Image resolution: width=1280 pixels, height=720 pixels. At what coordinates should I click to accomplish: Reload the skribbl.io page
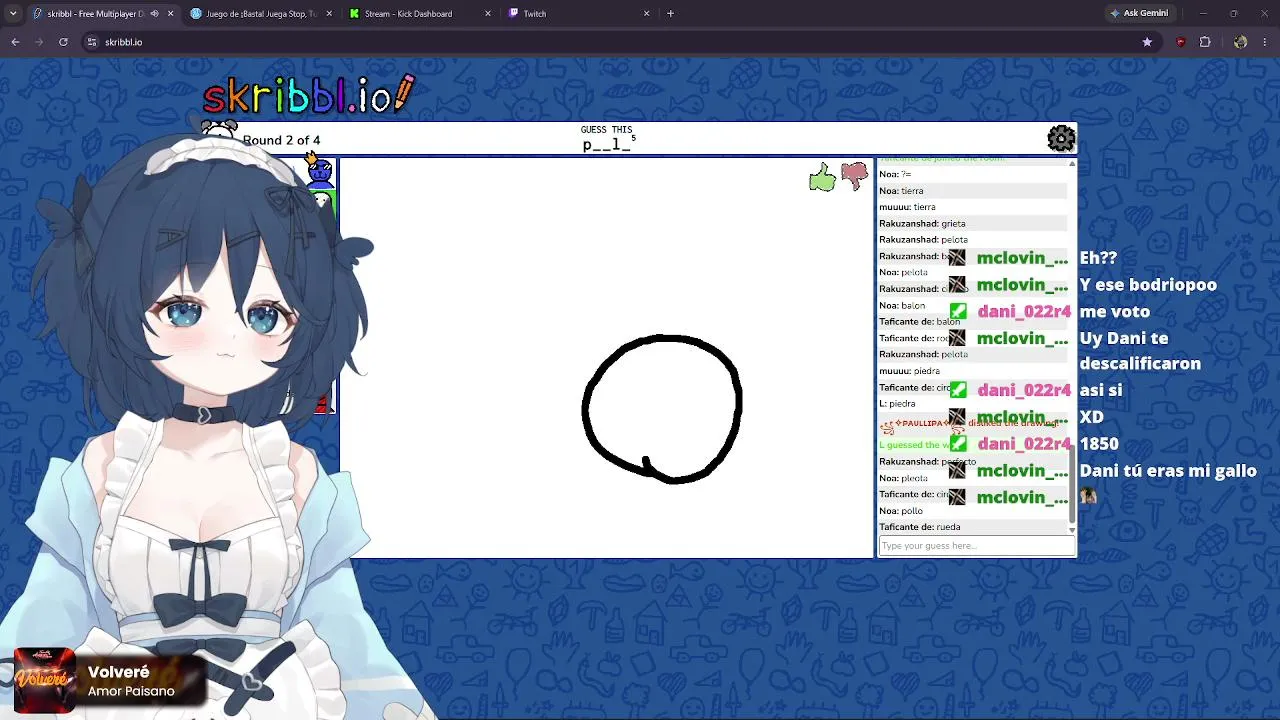coord(63,42)
